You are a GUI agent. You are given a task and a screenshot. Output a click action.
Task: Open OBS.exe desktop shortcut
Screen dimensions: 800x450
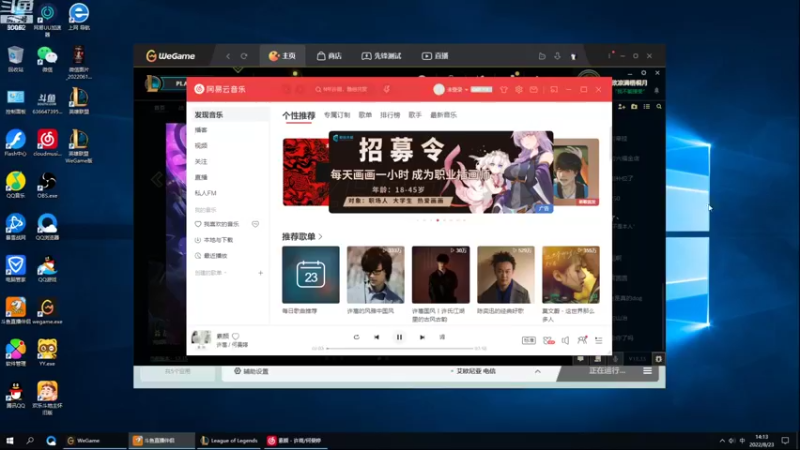click(47, 185)
